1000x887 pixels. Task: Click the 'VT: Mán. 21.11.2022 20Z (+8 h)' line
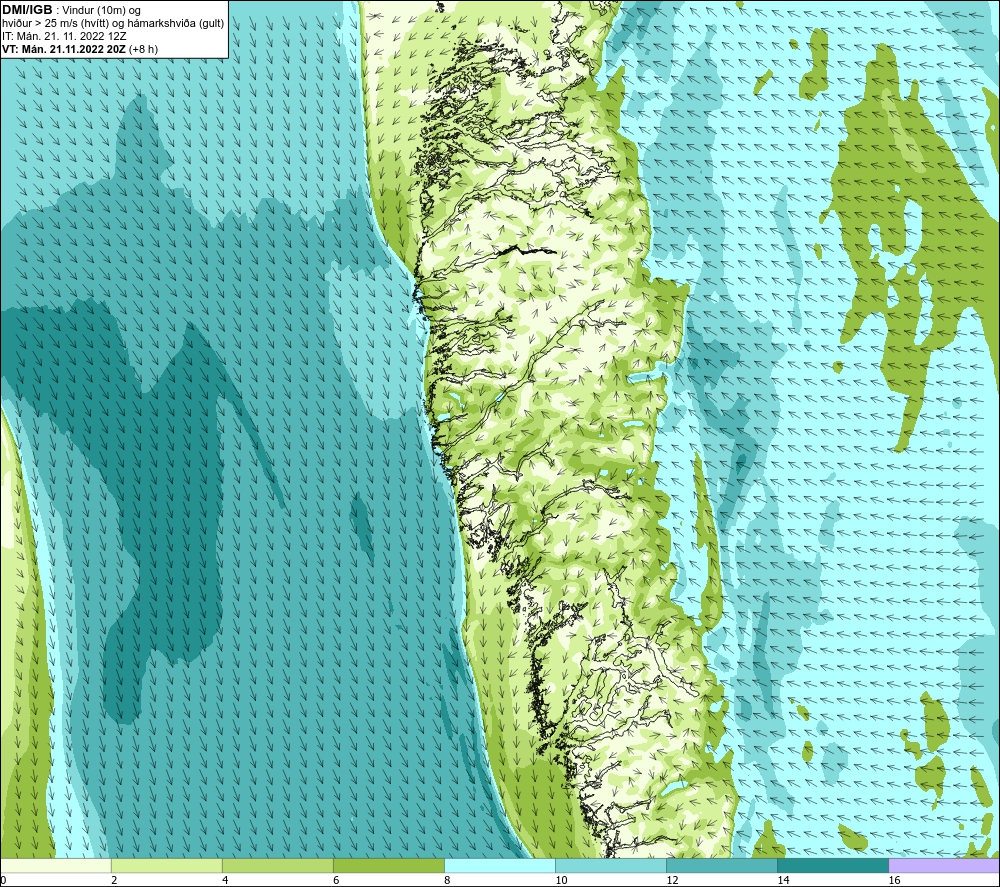pyautogui.click(x=80, y=49)
